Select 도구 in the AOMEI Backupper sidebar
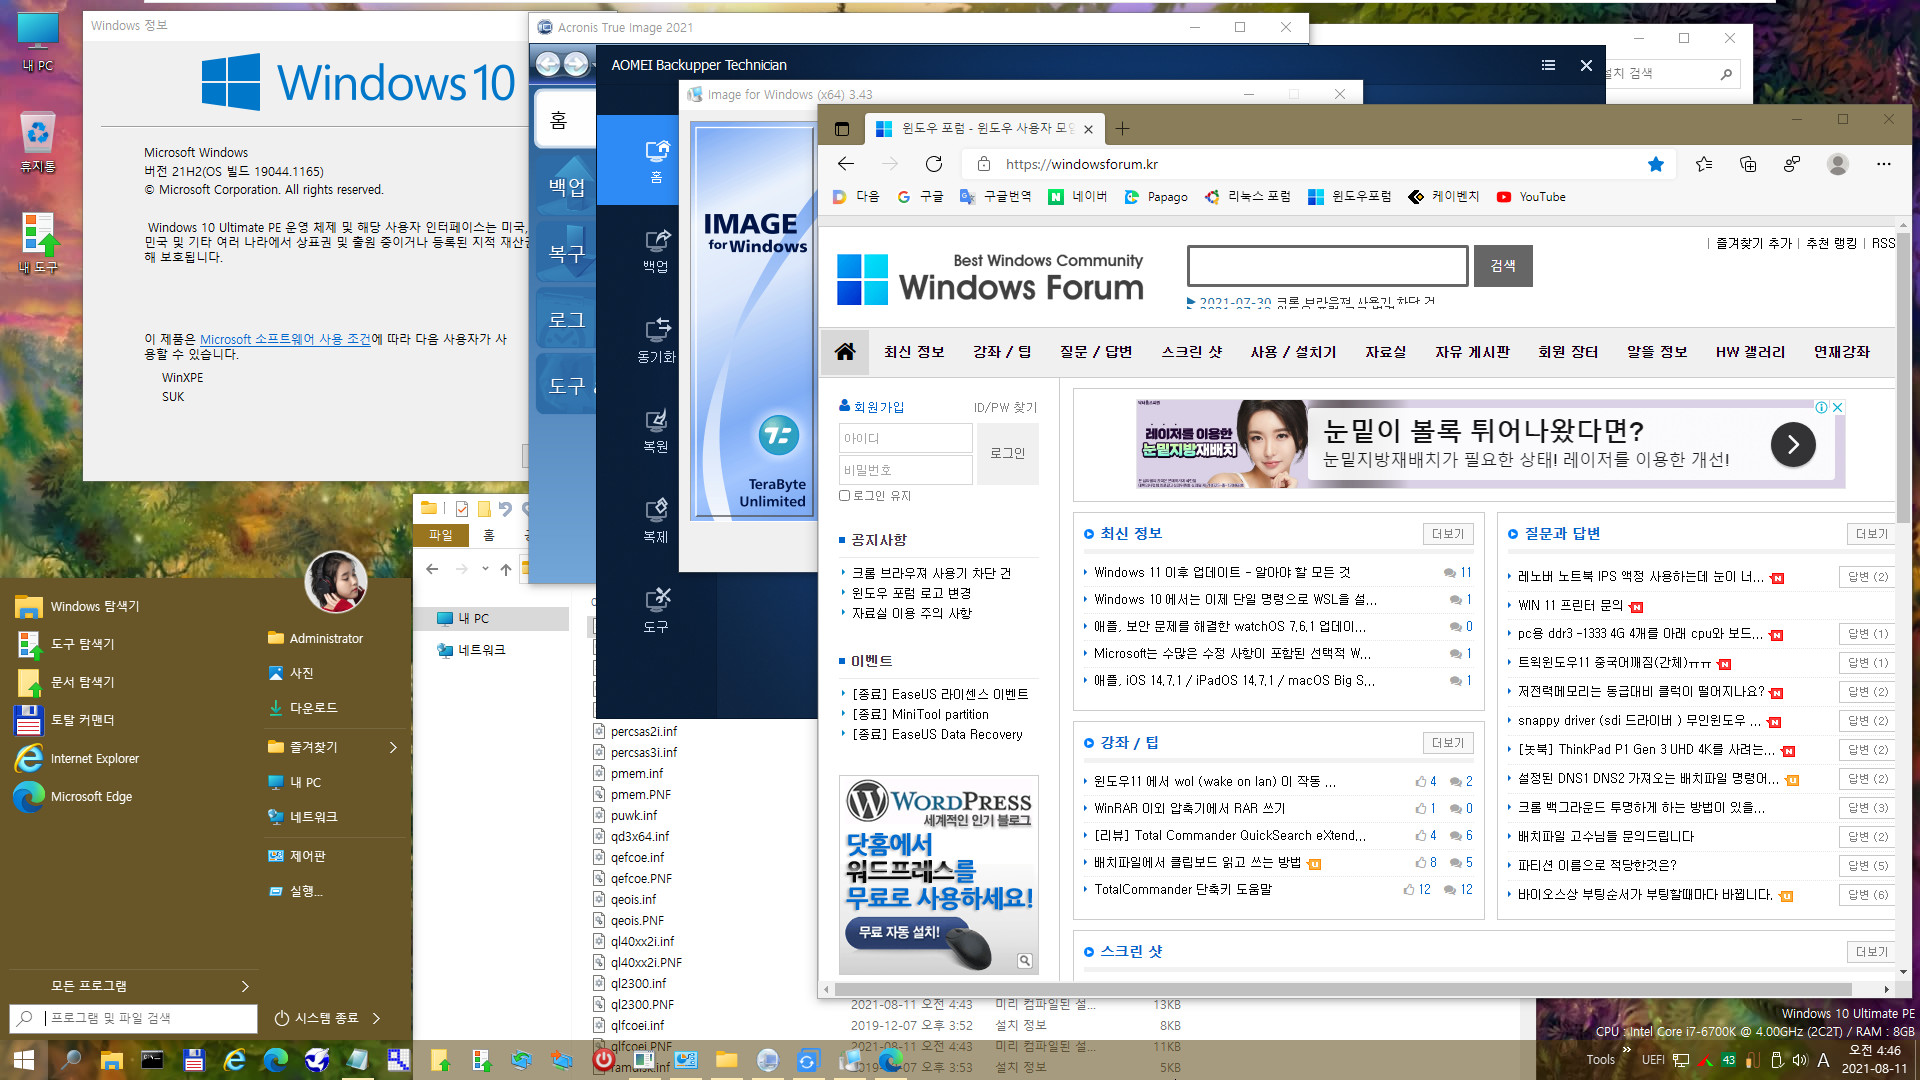The width and height of the screenshot is (1920, 1080). (656, 610)
